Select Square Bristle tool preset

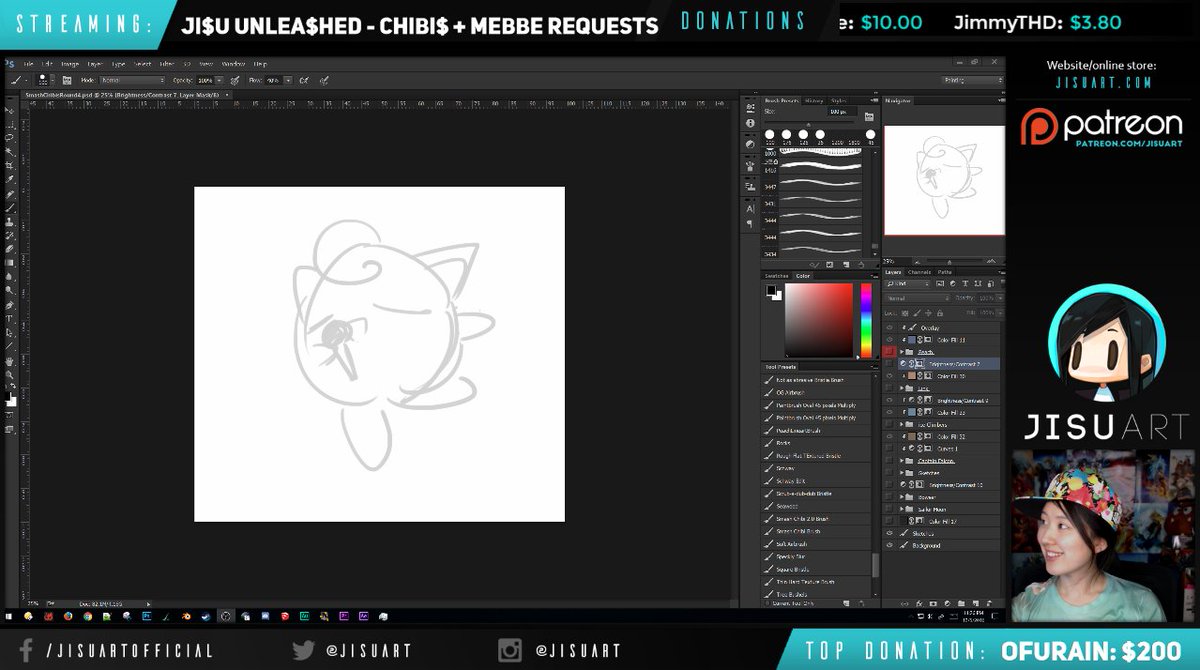[818, 570]
